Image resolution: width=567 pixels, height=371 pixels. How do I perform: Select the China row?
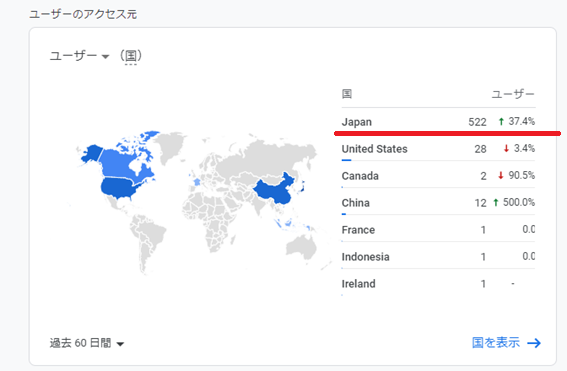pyautogui.click(x=438, y=202)
